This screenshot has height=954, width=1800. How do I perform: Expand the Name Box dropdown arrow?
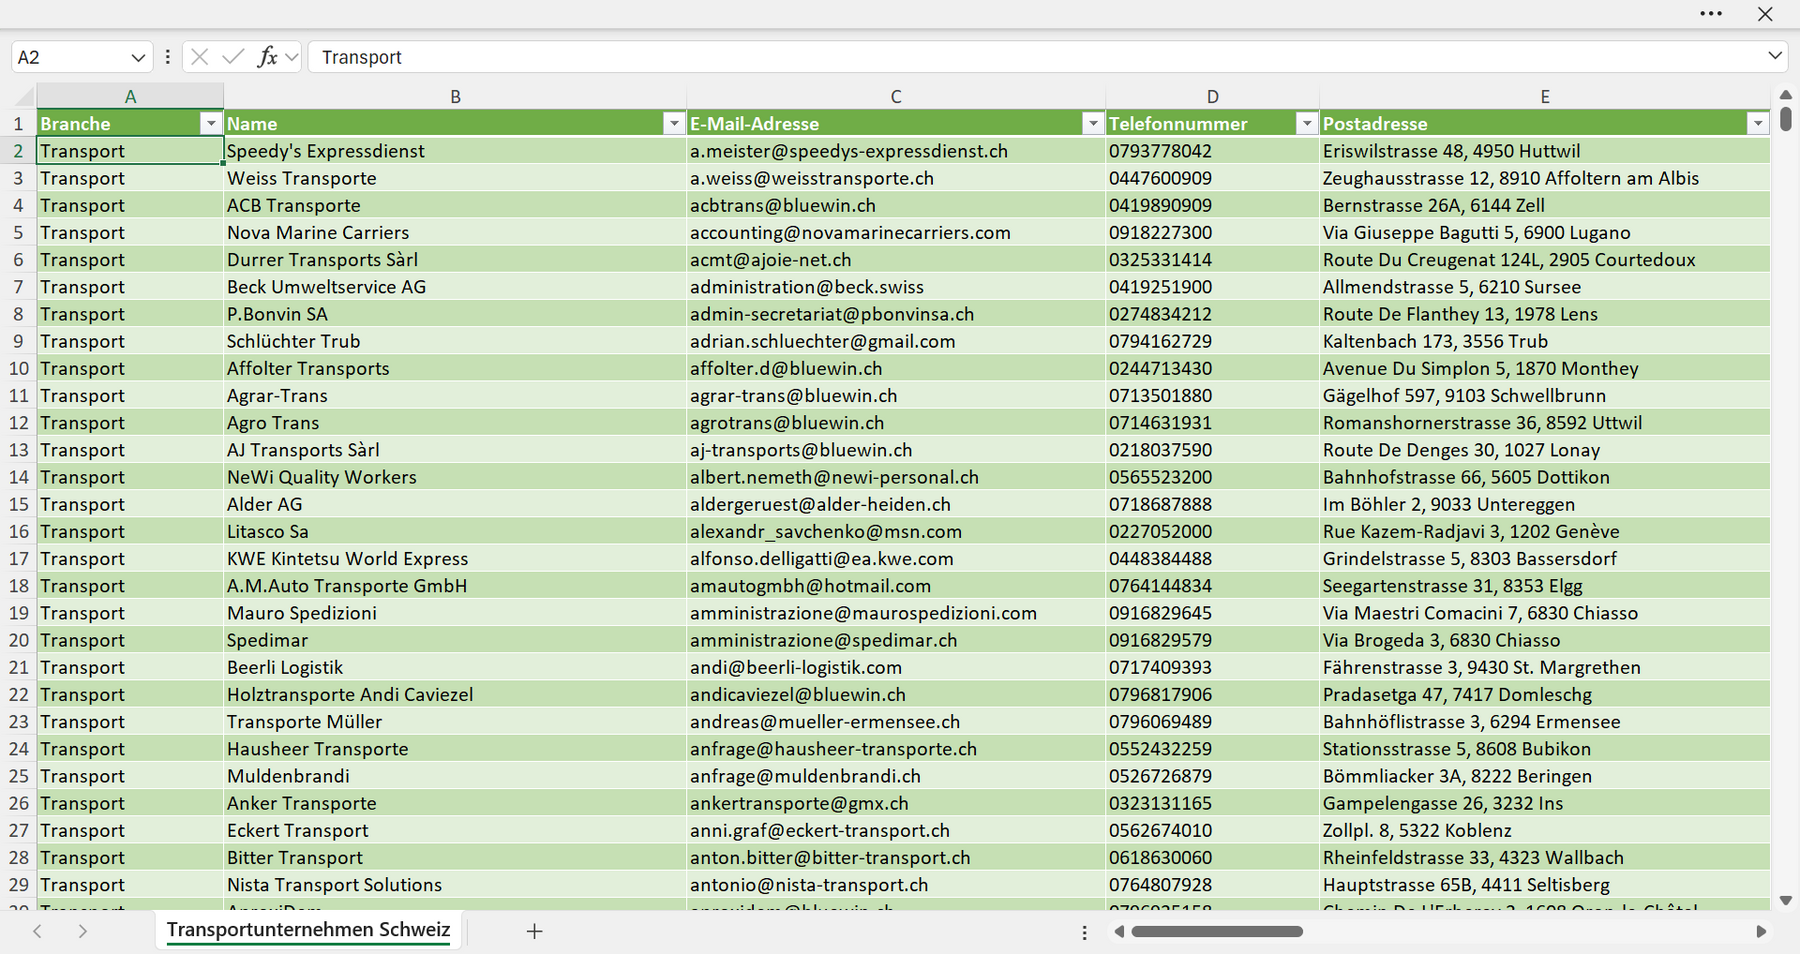138,57
